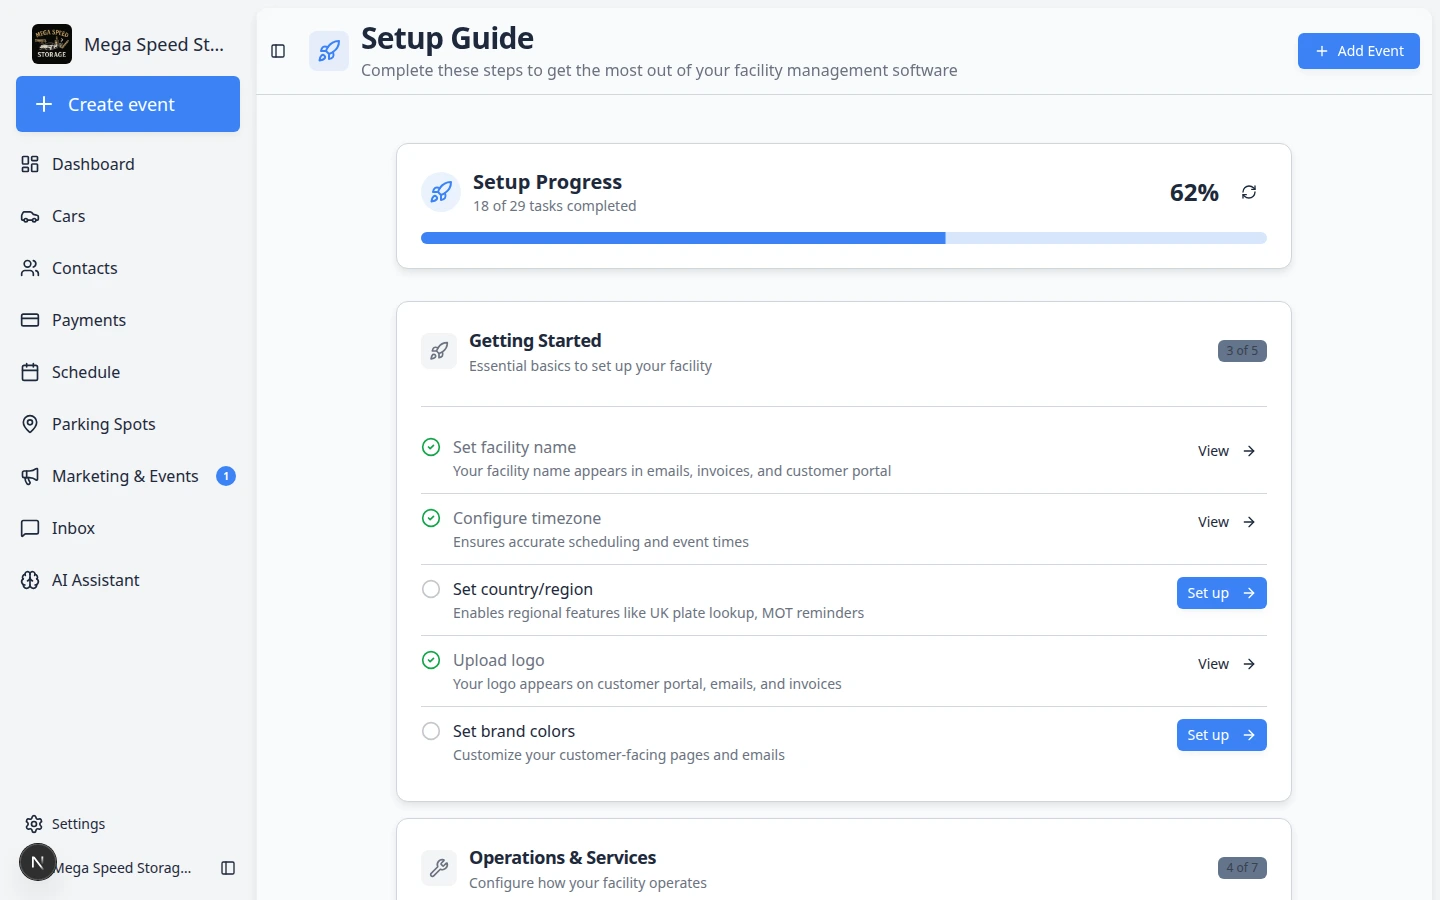Click the notification badge on Marketing & Events
1440x900 pixels.
[x=226, y=476]
